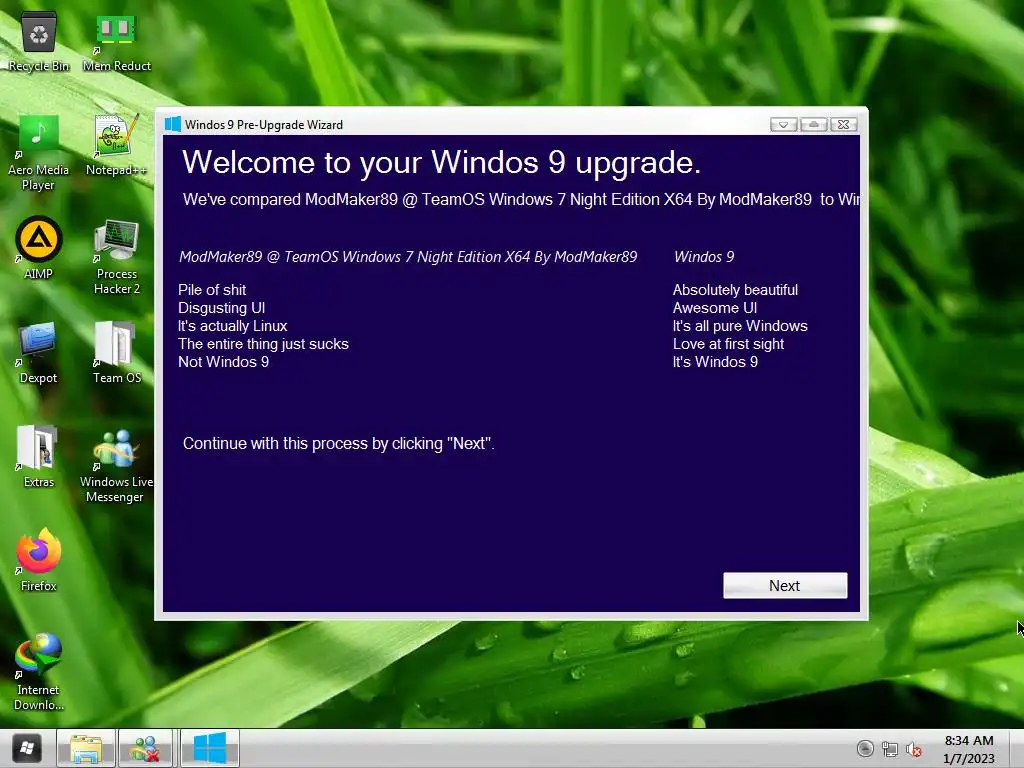Click the 'Welcome to your Windos 9 upgrade.' heading
This screenshot has width=1024, height=768.
[x=441, y=162]
